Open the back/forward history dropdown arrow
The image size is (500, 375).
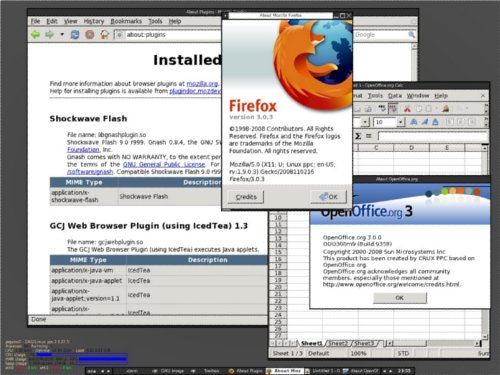62,34
